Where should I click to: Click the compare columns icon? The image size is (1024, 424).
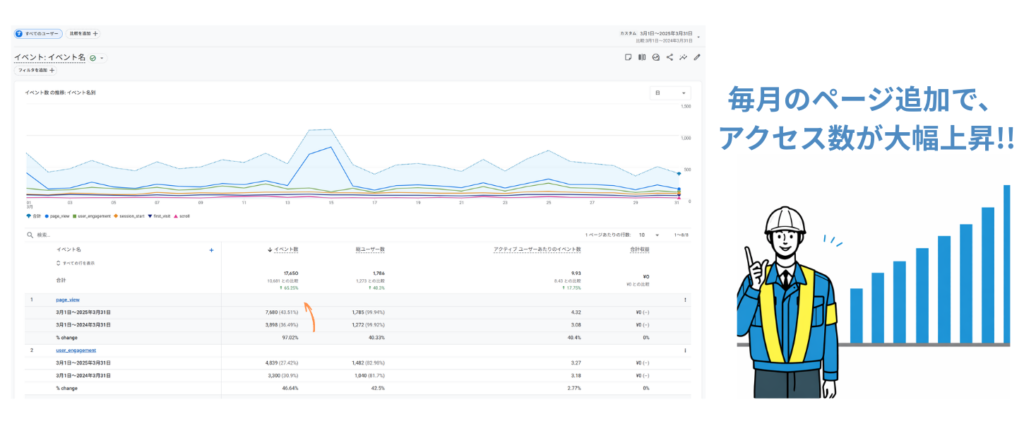pos(641,58)
